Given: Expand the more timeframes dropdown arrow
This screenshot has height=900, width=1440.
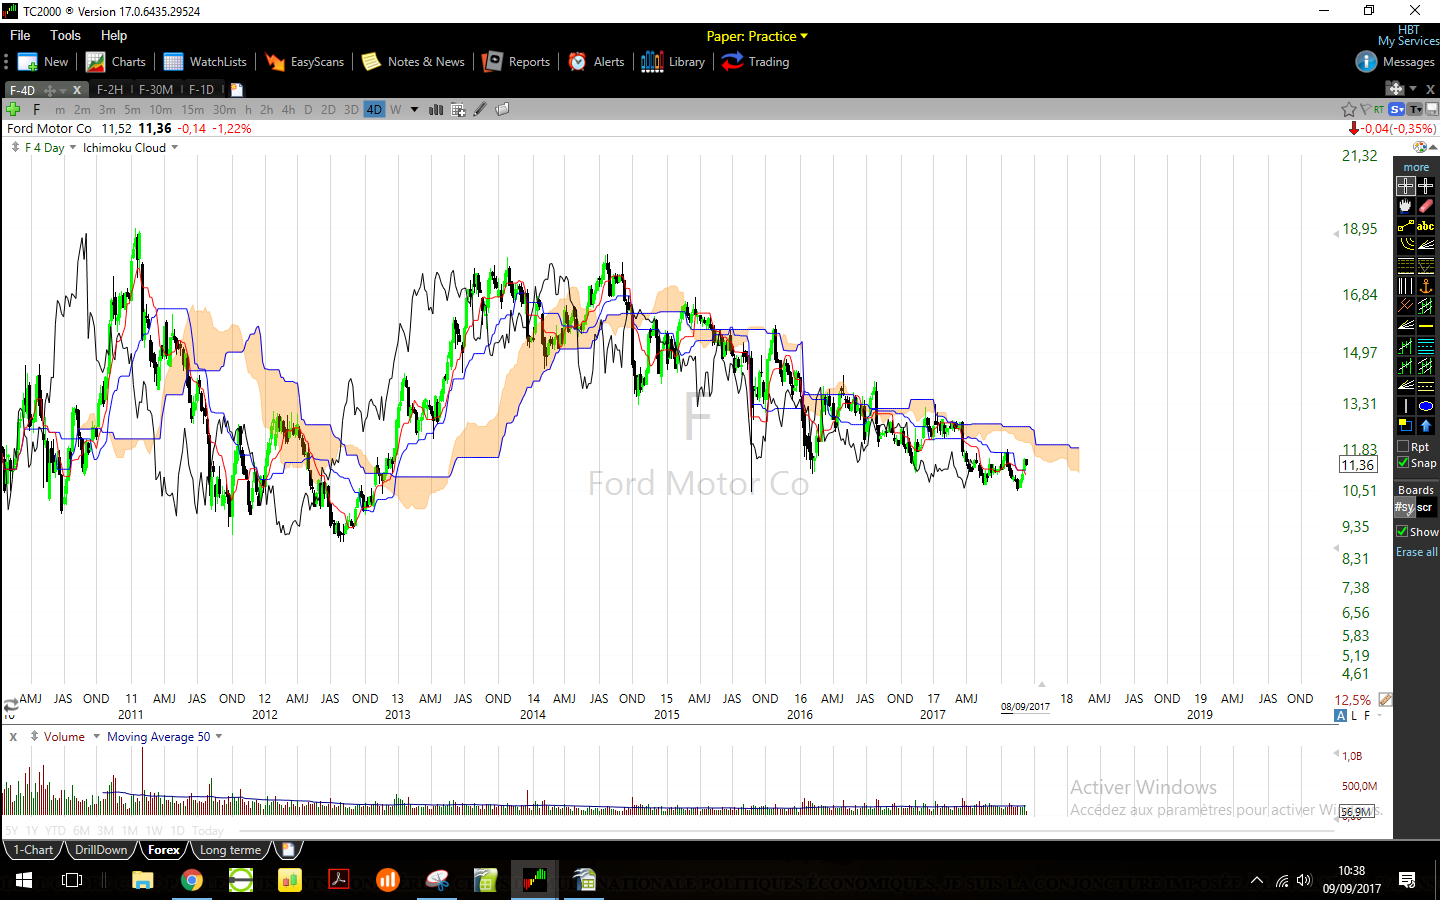Looking at the screenshot, I should pyautogui.click(x=414, y=110).
